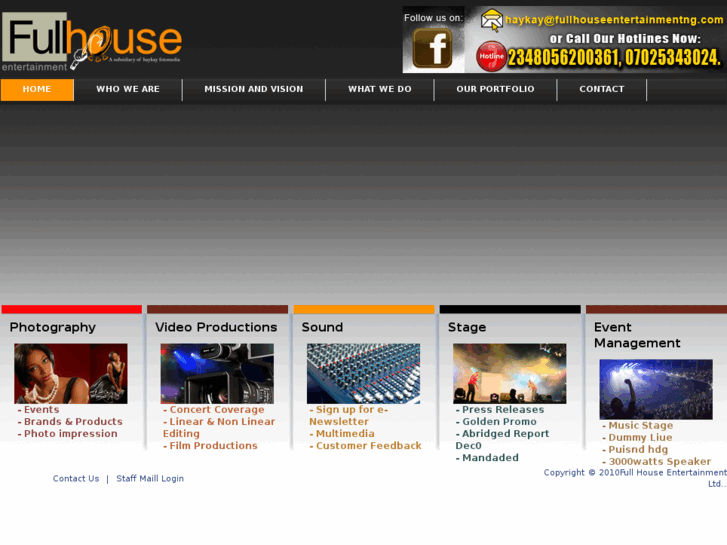This screenshot has height=545, width=727.
Task: Select Photo impression under Photography
Action: click(x=70, y=434)
